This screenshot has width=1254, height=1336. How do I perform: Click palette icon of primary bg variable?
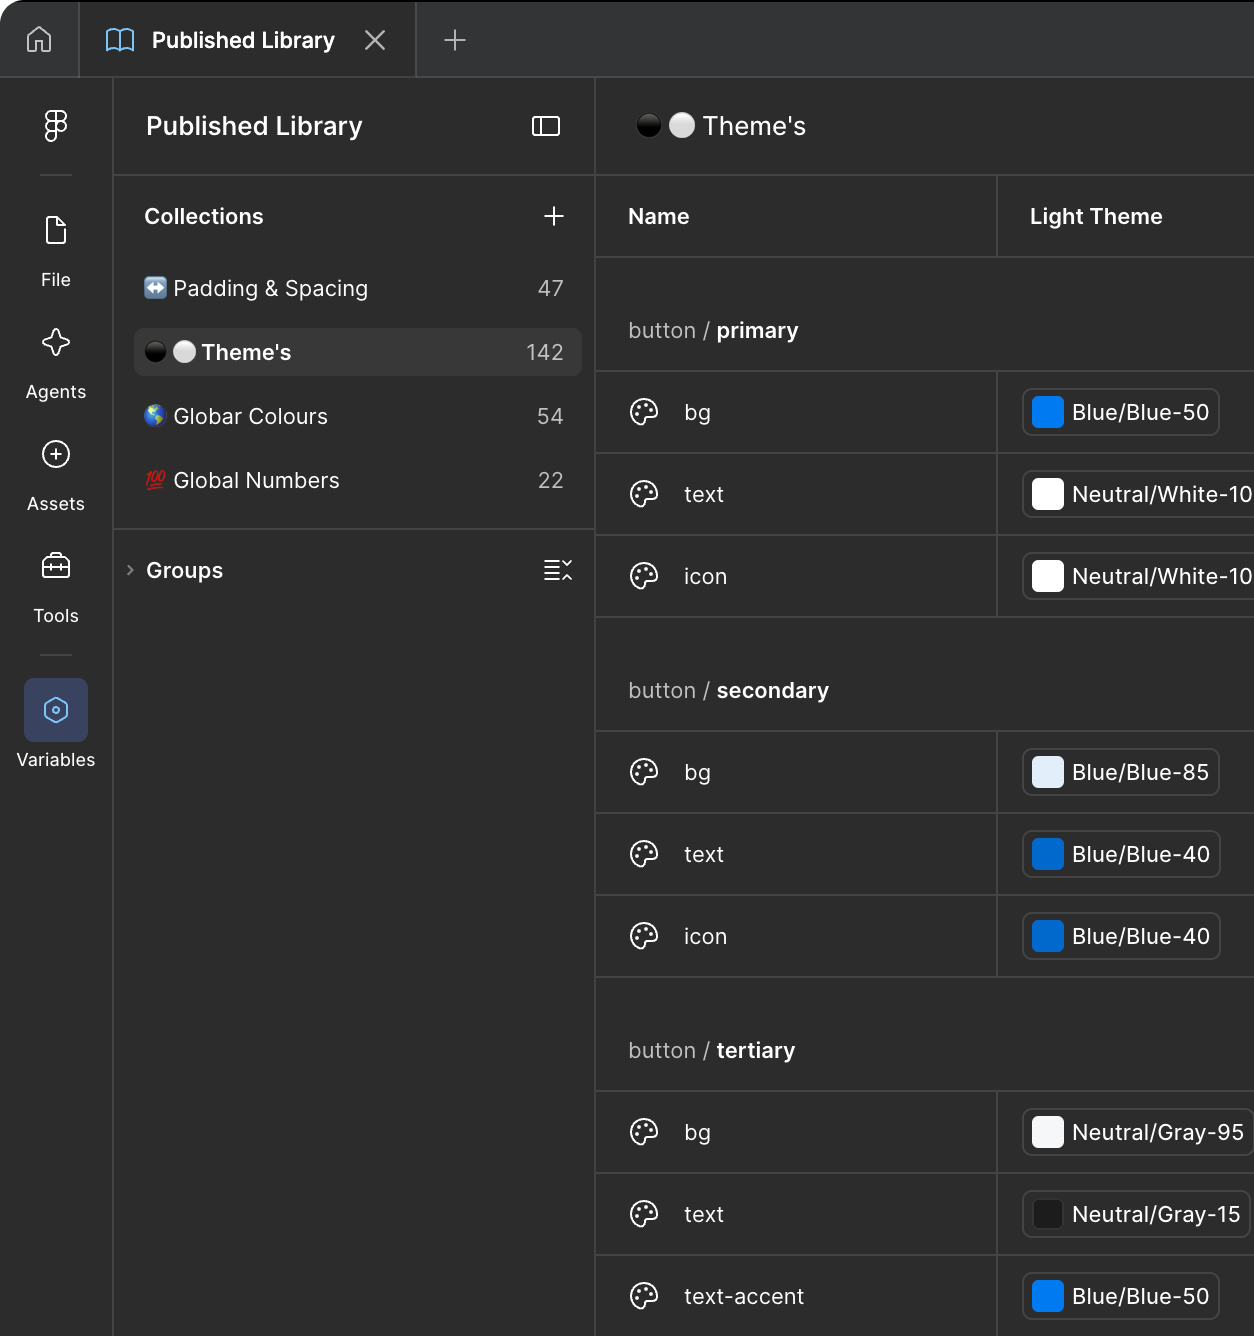(x=644, y=412)
